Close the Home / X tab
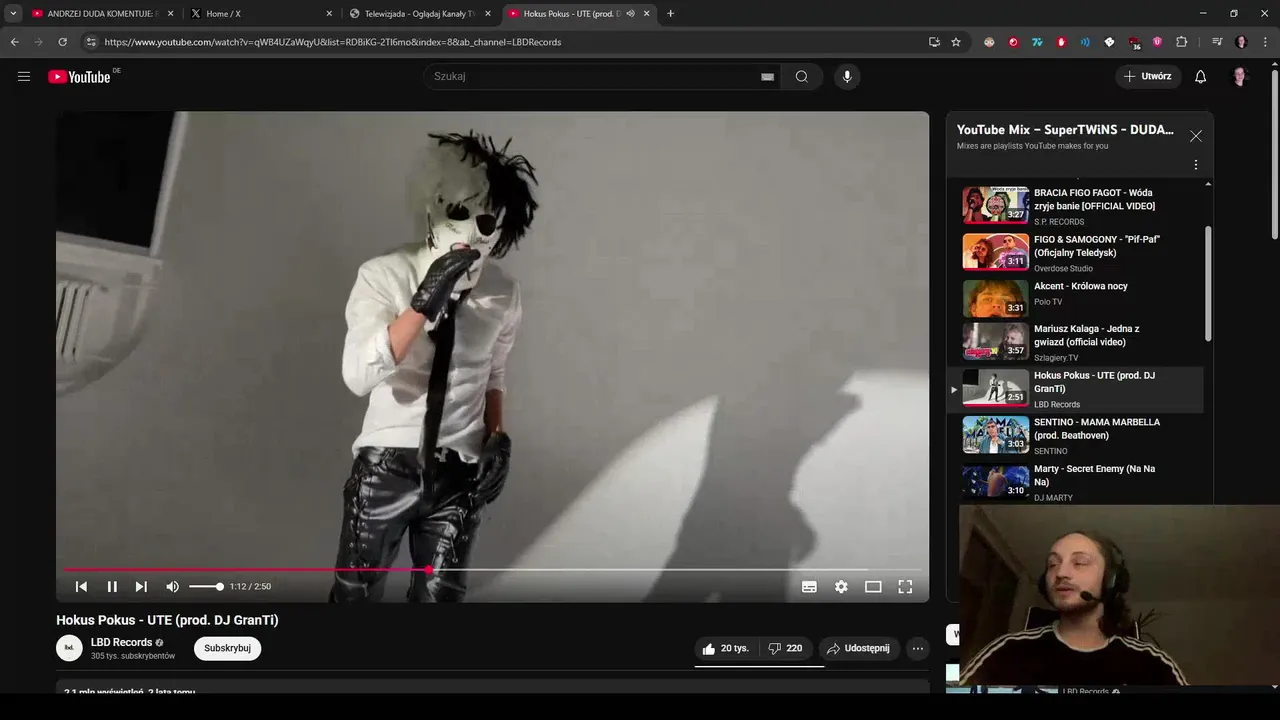Image resolution: width=1280 pixels, height=720 pixels. [329, 14]
